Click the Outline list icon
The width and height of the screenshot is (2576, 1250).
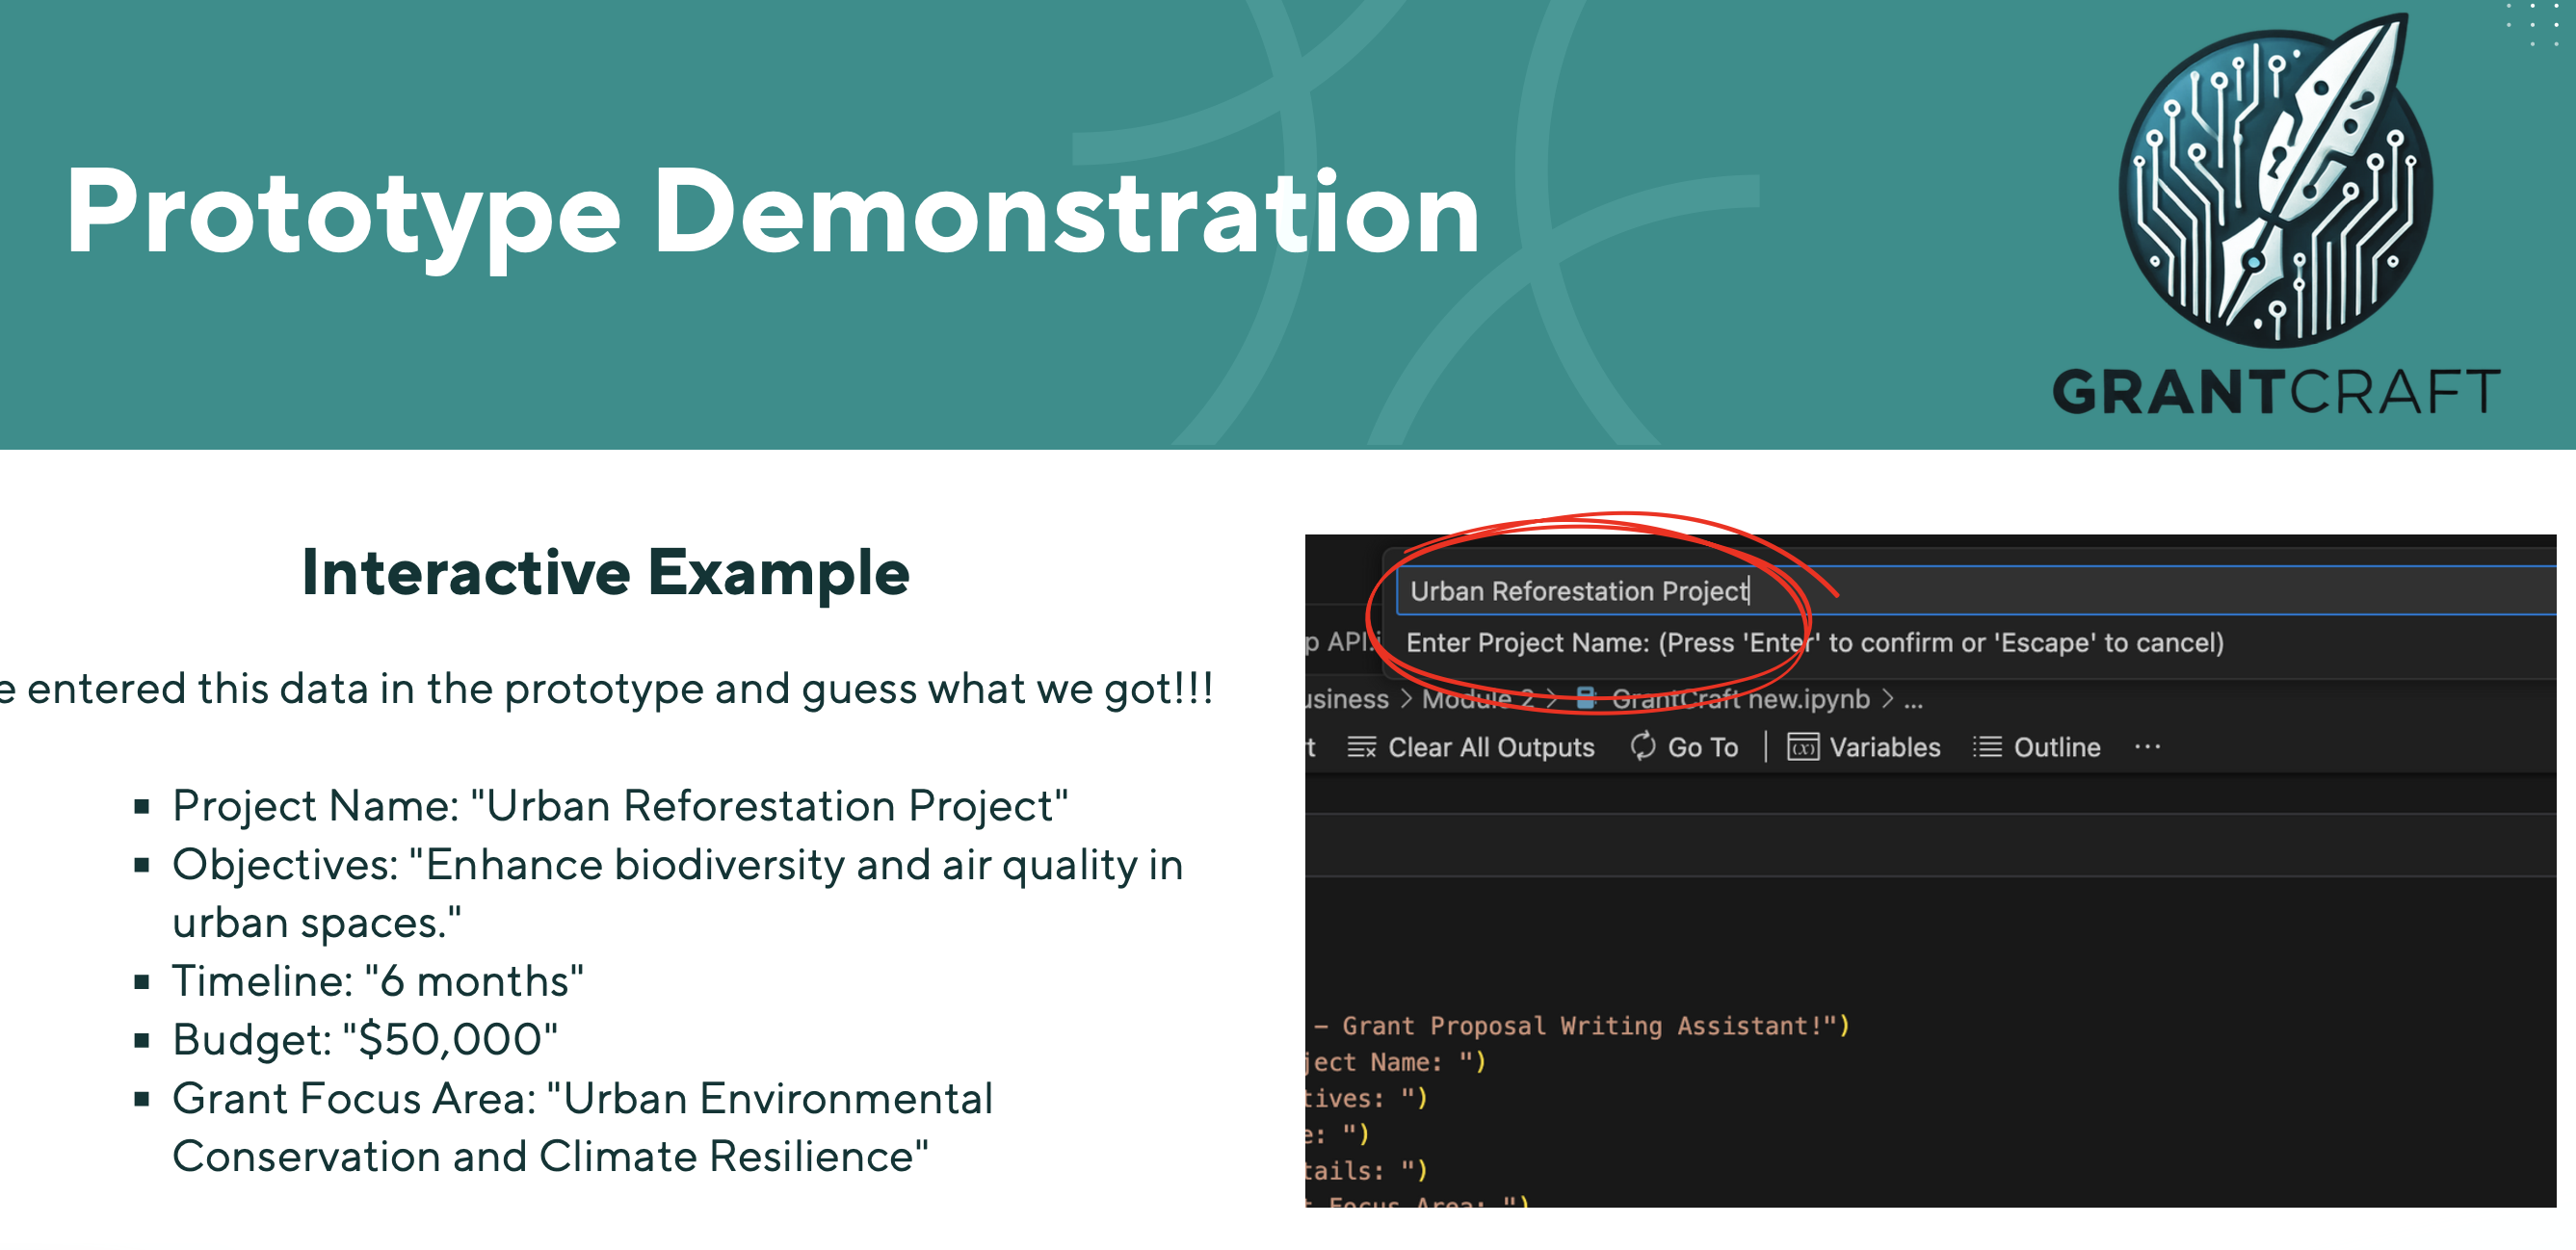1987,747
